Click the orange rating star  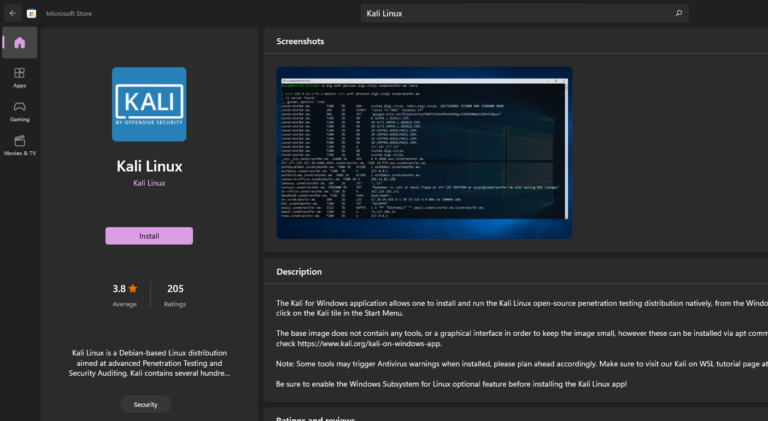pyautogui.click(x=133, y=288)
